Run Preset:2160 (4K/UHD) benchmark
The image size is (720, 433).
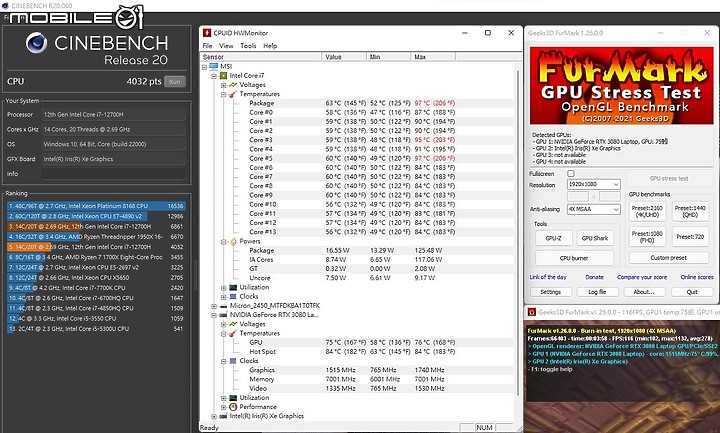coord(647,211)
